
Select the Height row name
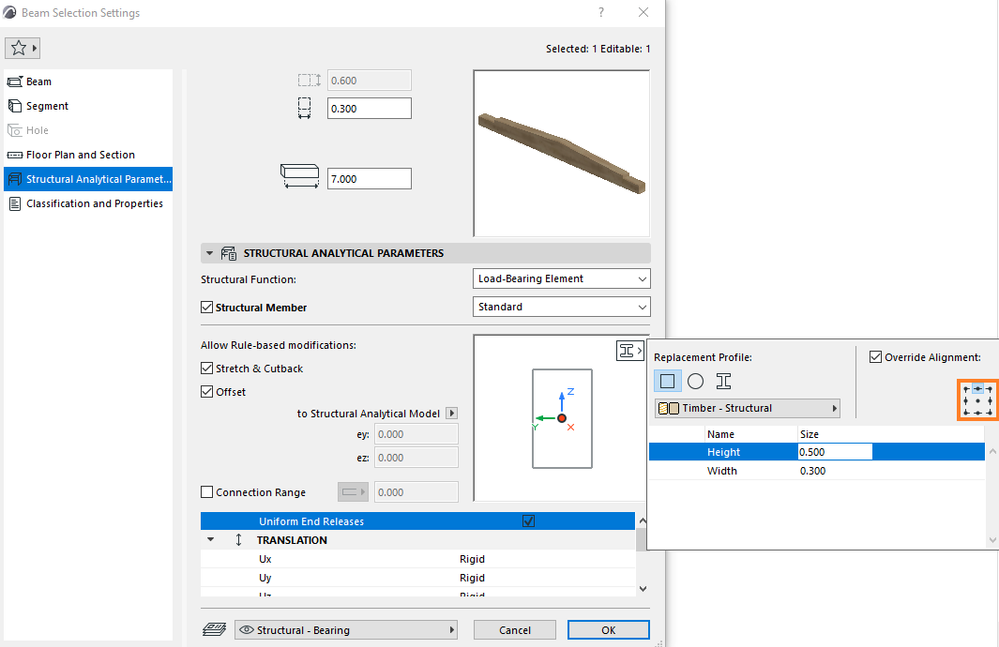pyautogui.click(x=723, y=452)
